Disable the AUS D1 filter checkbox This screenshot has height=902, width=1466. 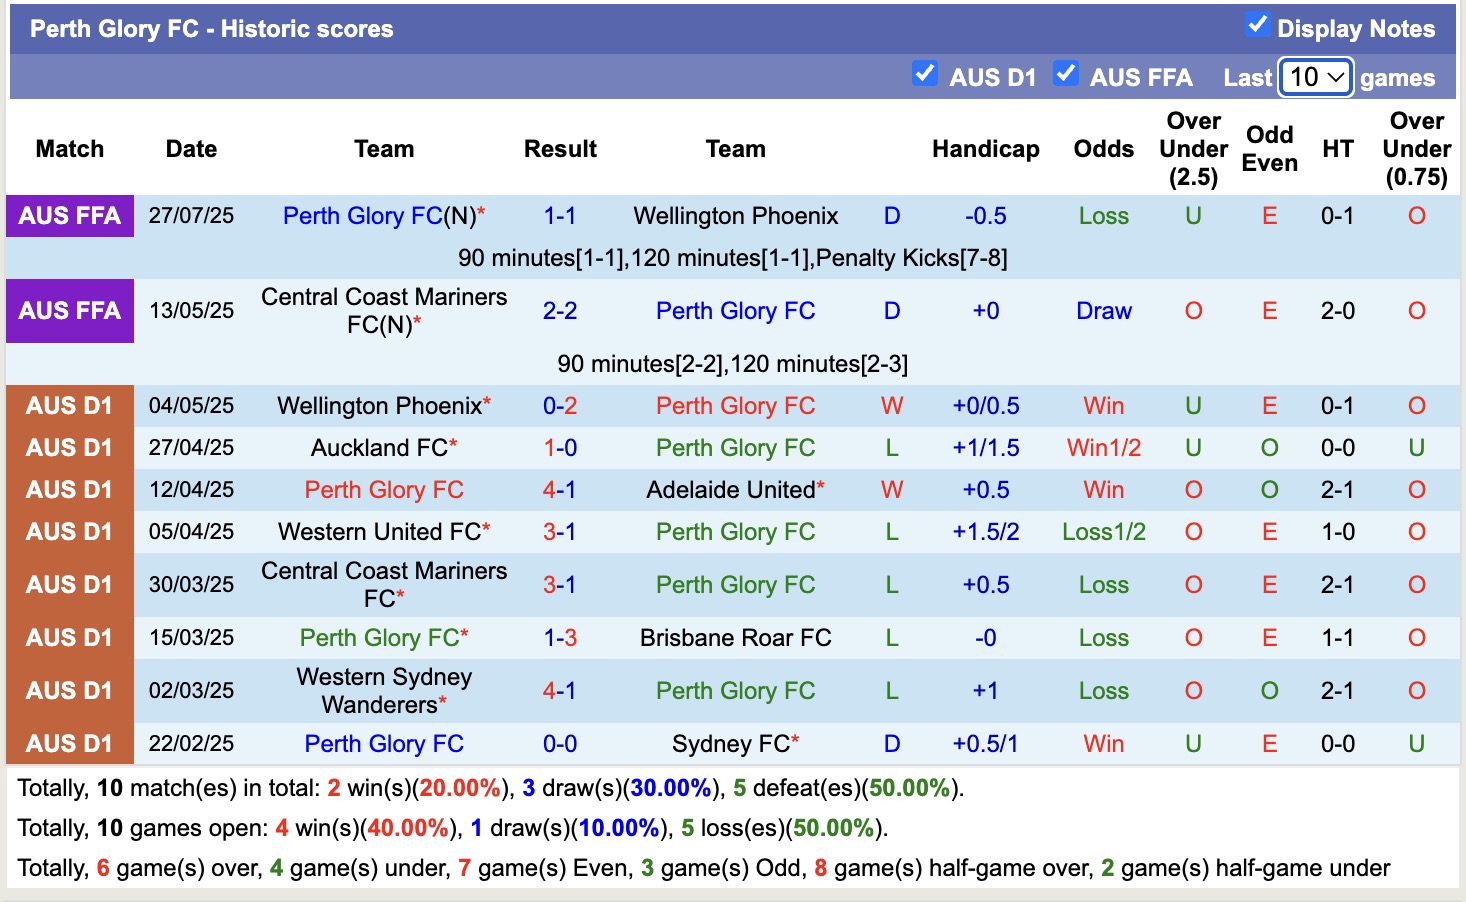(925, 73)
